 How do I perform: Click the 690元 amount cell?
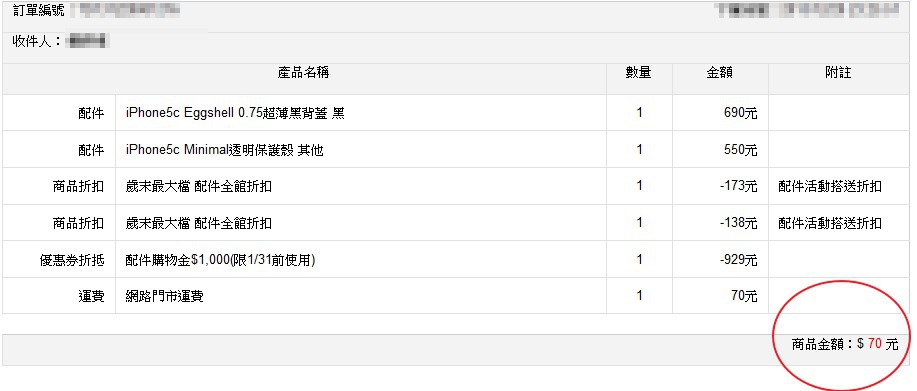740,113
